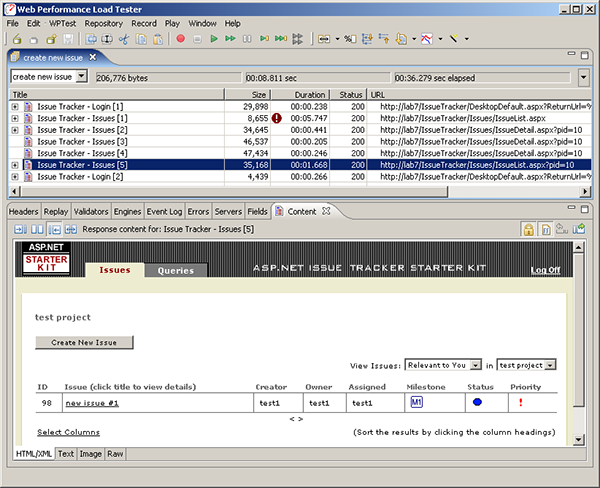
Task: Click the branching arrows replay icon
Action: (297, 39)
